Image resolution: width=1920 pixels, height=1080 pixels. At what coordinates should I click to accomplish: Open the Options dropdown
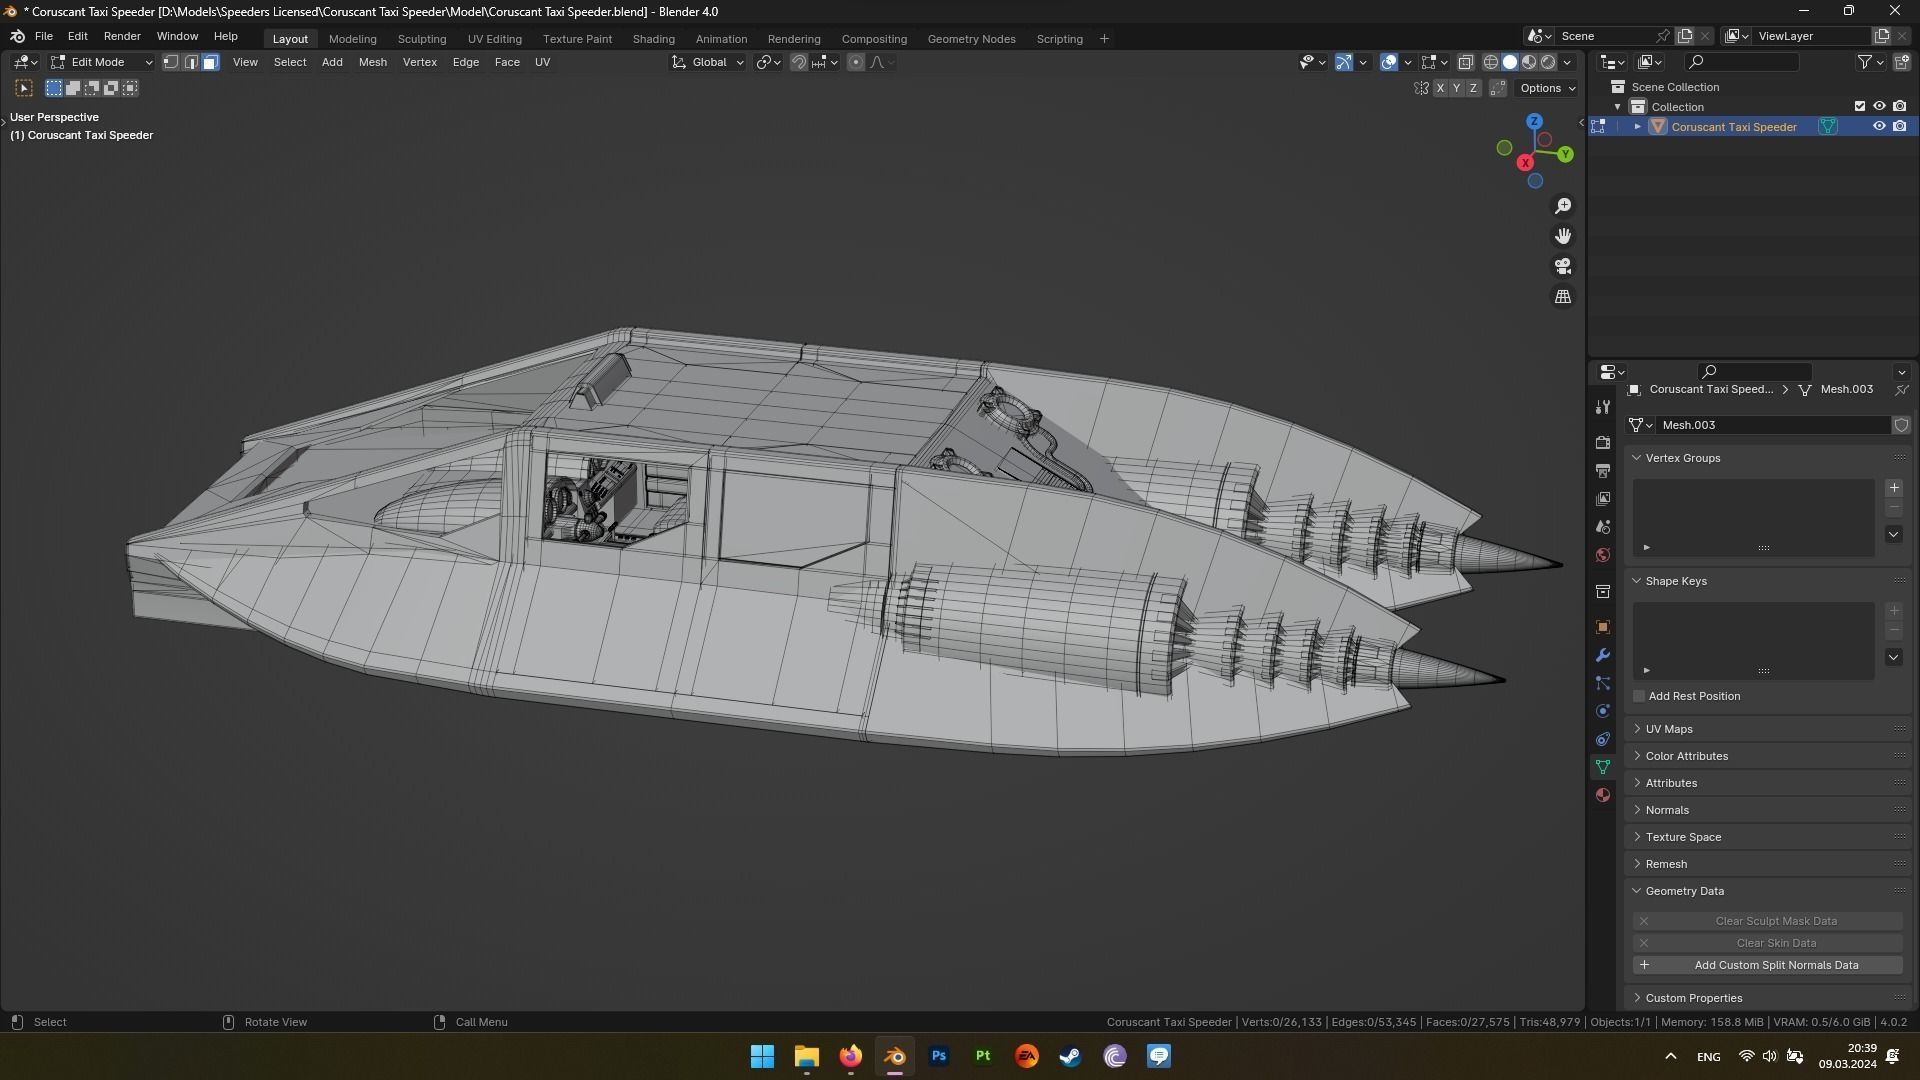point(1546,88)
